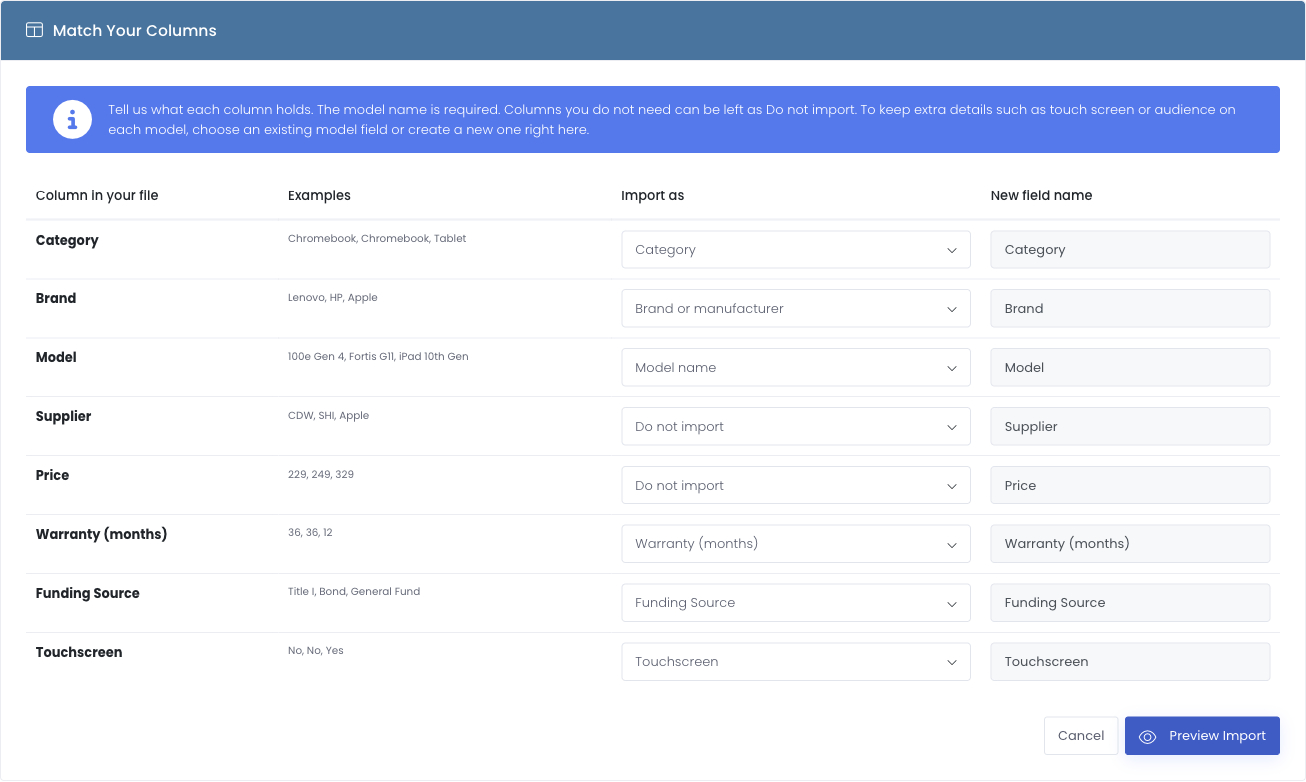This screenshot has width=1306, height=782.
Task: Click the Column in your file header
Action: [x=97, y=196]
